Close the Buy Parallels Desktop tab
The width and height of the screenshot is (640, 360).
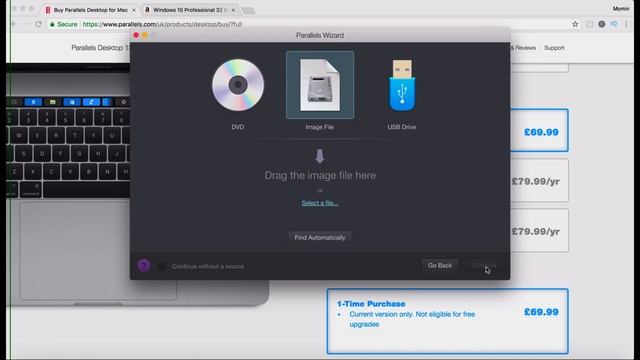(x=133, y=10)
